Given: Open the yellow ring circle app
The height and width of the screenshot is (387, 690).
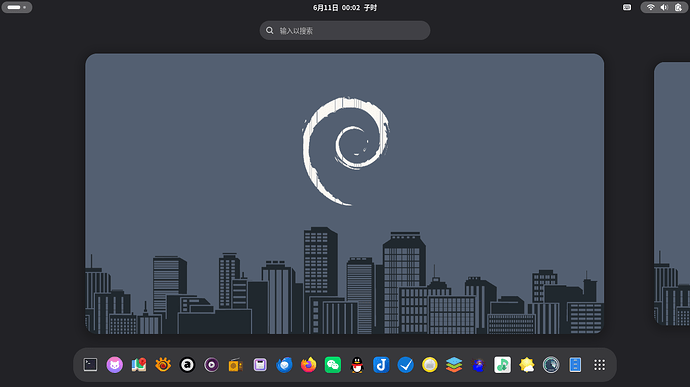Looking at the screenshot, I should pyautogui.click(x=429, y=365).
